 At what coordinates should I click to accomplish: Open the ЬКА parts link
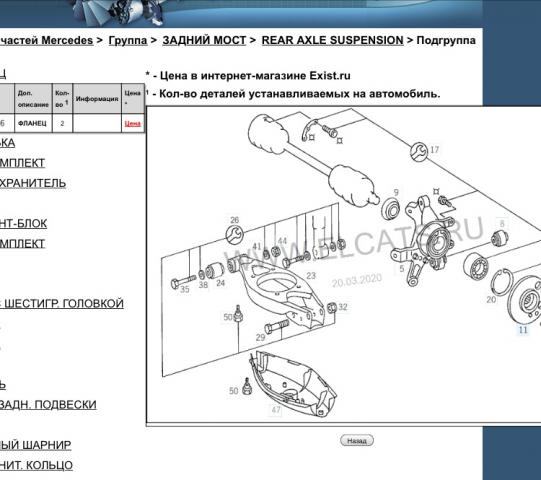pos(7,143)
